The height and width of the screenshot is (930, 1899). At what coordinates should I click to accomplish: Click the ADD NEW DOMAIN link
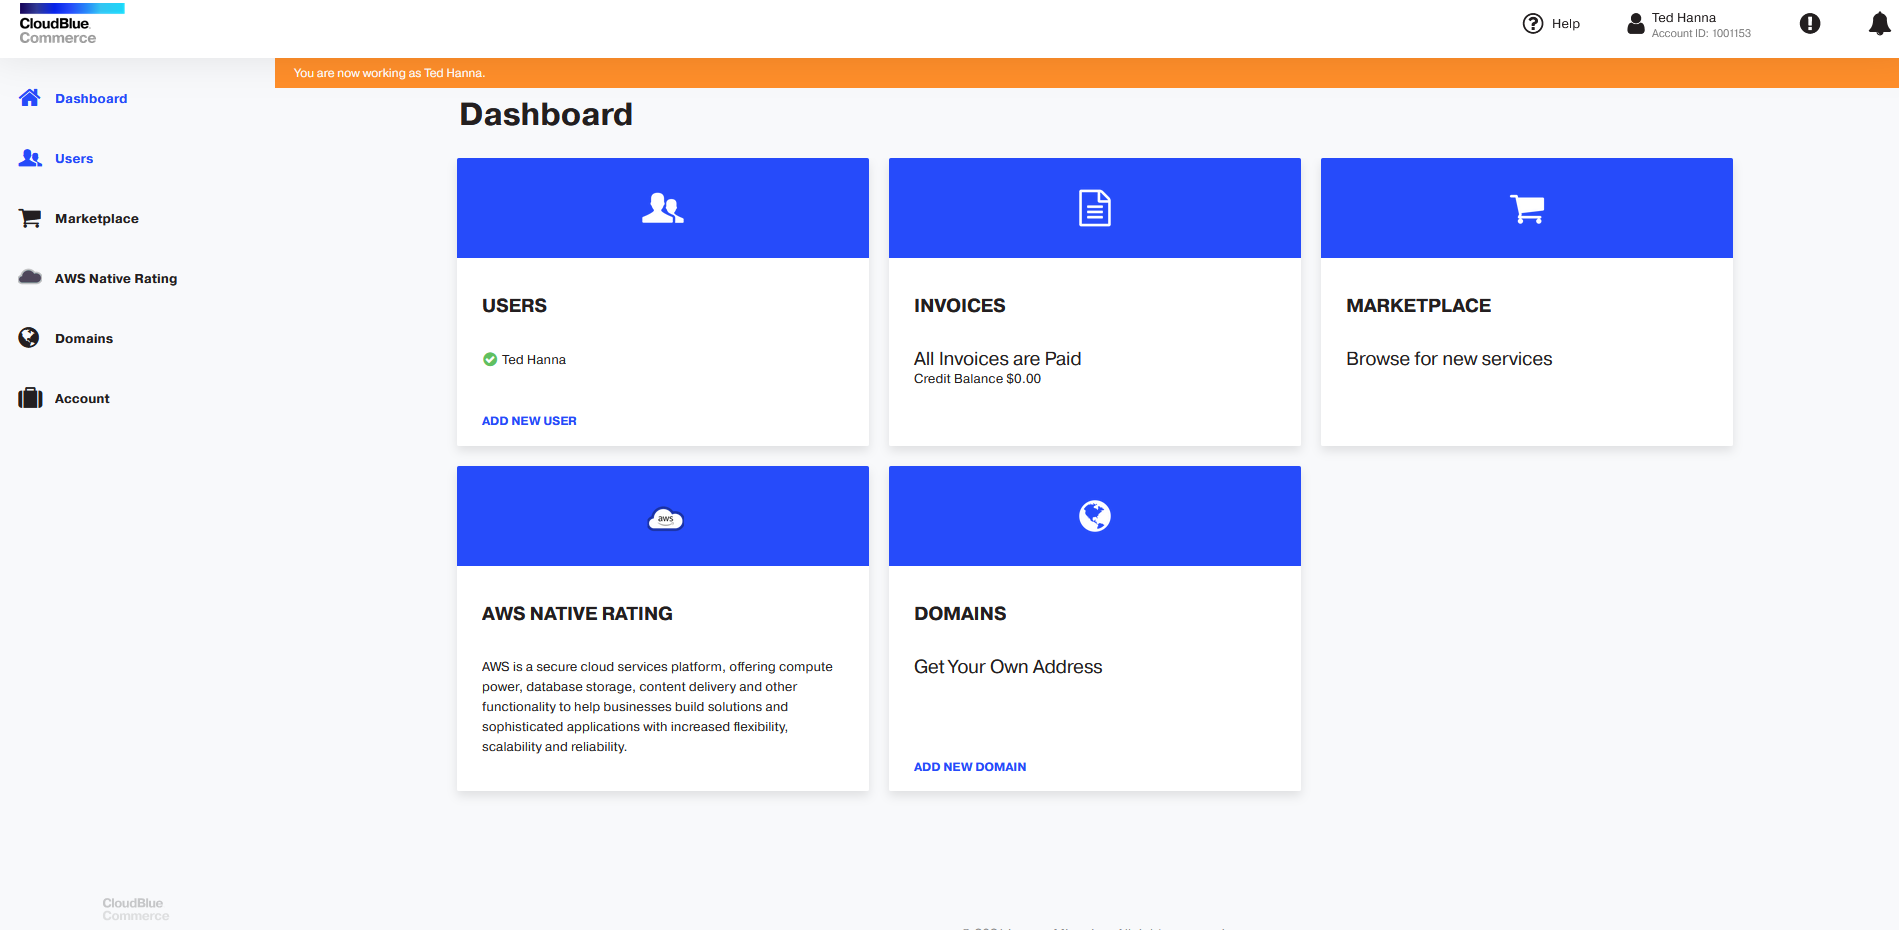coord(970,767)
